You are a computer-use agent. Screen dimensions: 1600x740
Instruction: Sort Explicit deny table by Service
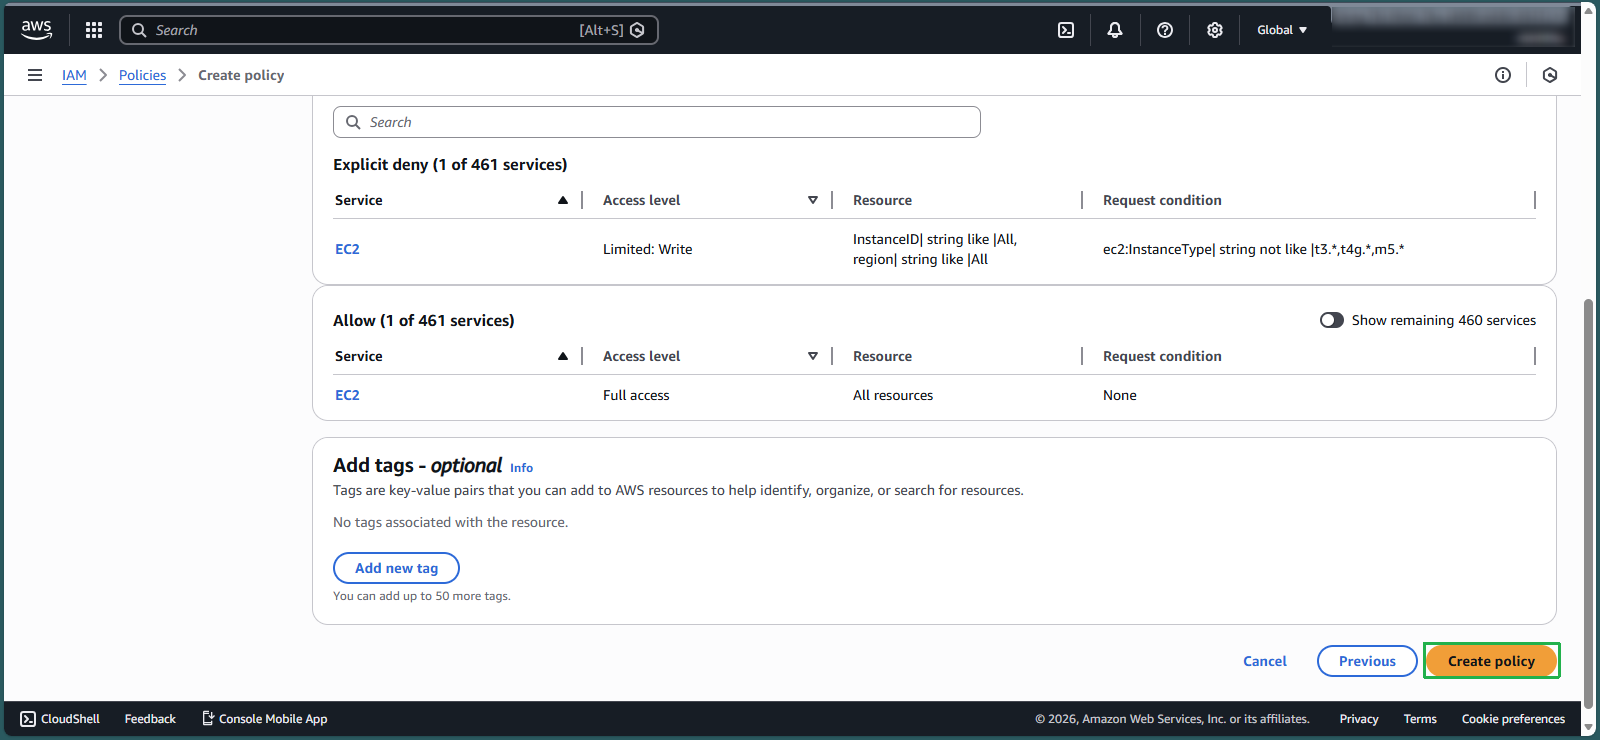tap(563, 200)
